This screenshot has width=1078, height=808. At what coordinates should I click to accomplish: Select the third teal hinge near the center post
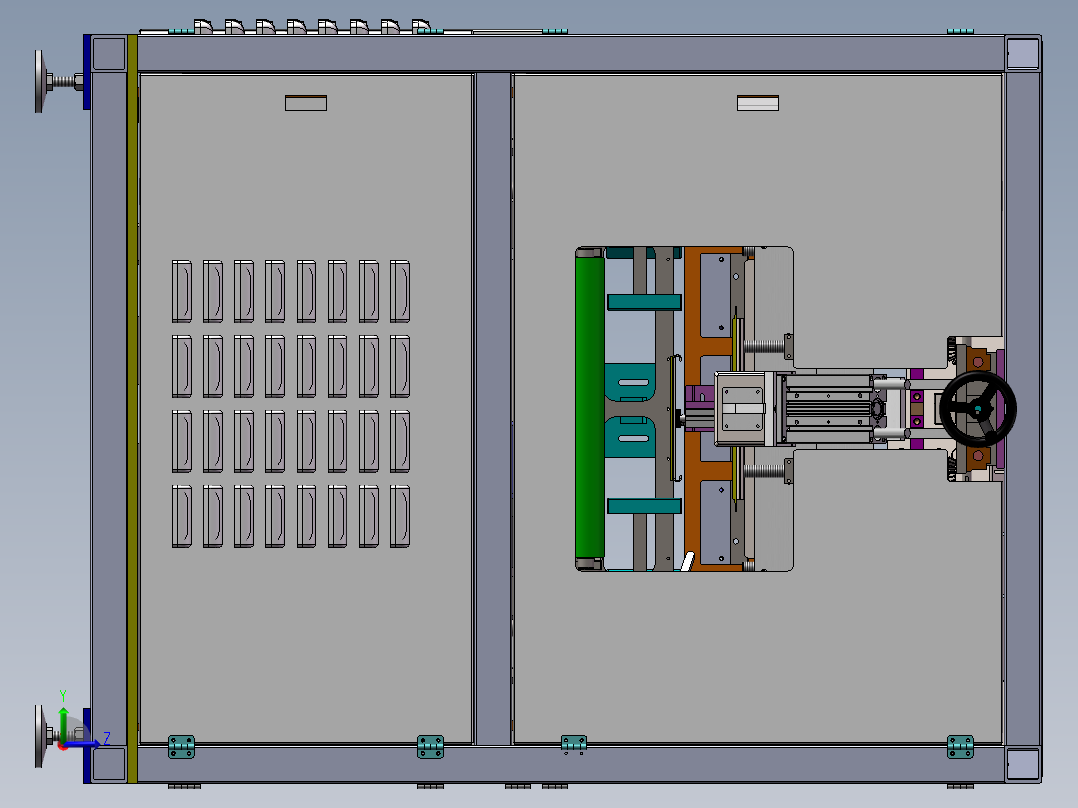[573, 744]
